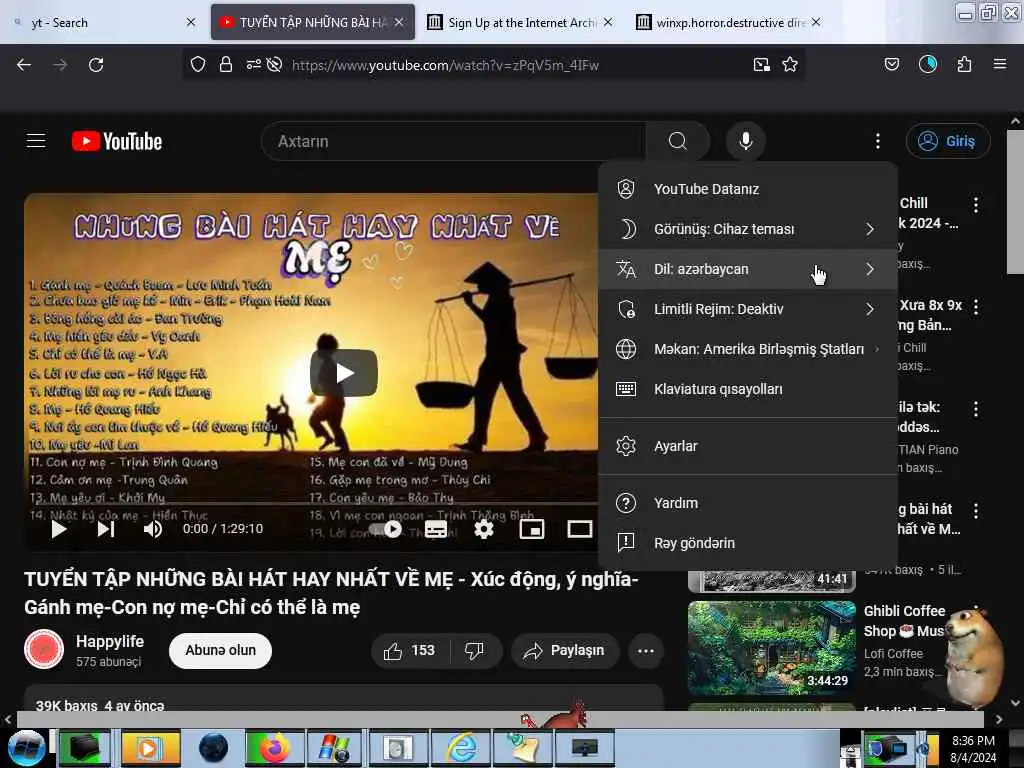Start voice search with the microphone
The image size is (1024, 768).
745,141
